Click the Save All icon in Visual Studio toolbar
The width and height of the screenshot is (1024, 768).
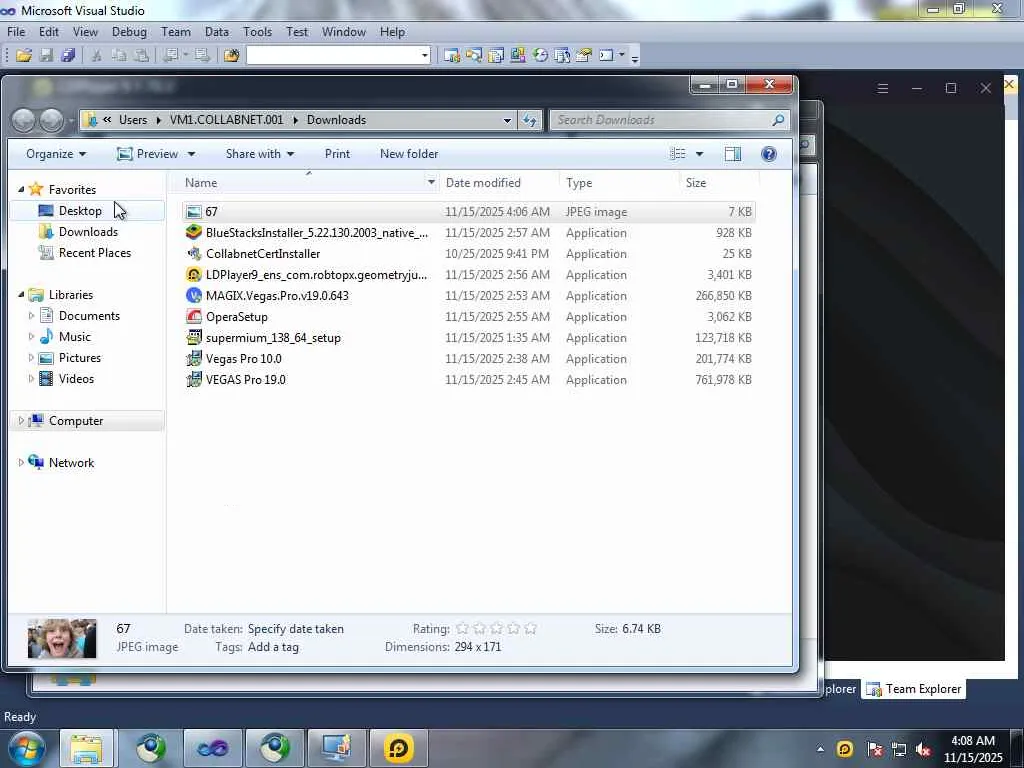pos(68,56)
